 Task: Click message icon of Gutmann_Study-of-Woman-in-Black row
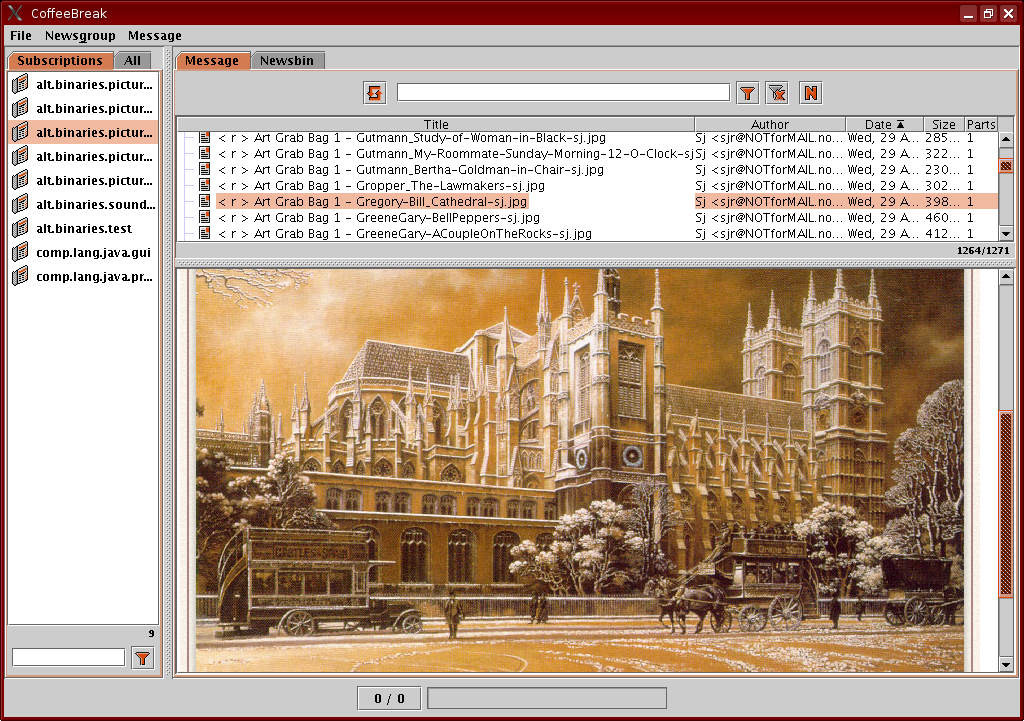(204, 138)
